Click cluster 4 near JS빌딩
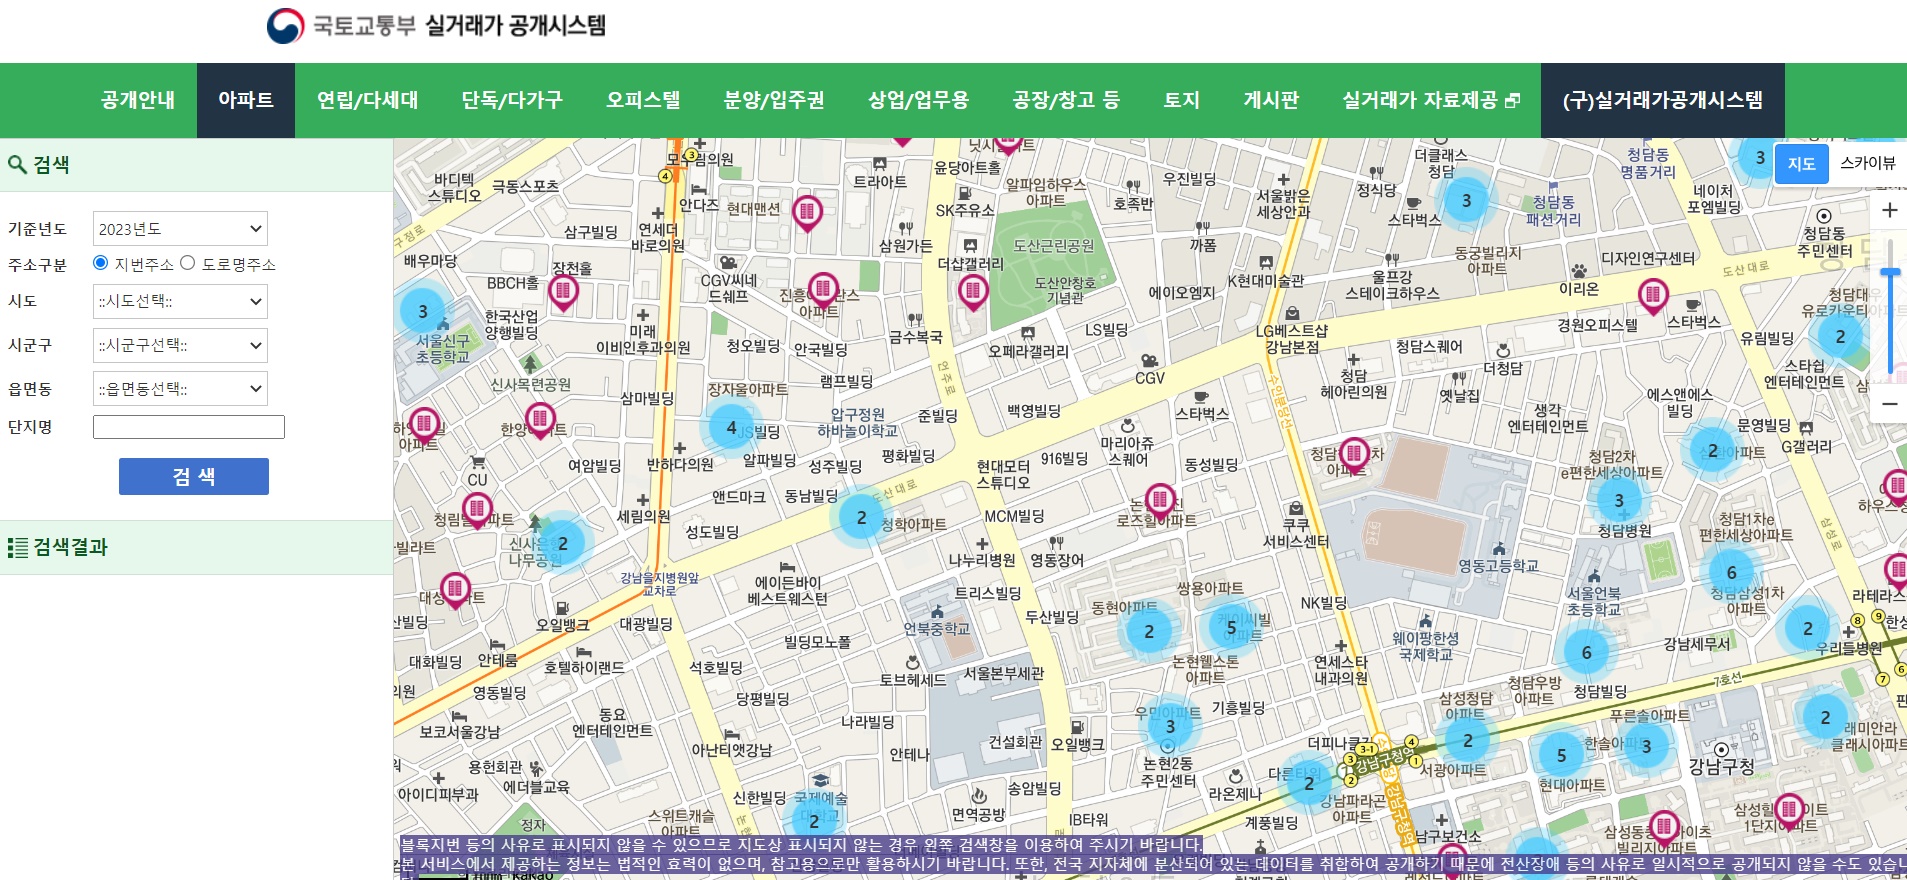Screen dimensions: 1907x880 731,427
